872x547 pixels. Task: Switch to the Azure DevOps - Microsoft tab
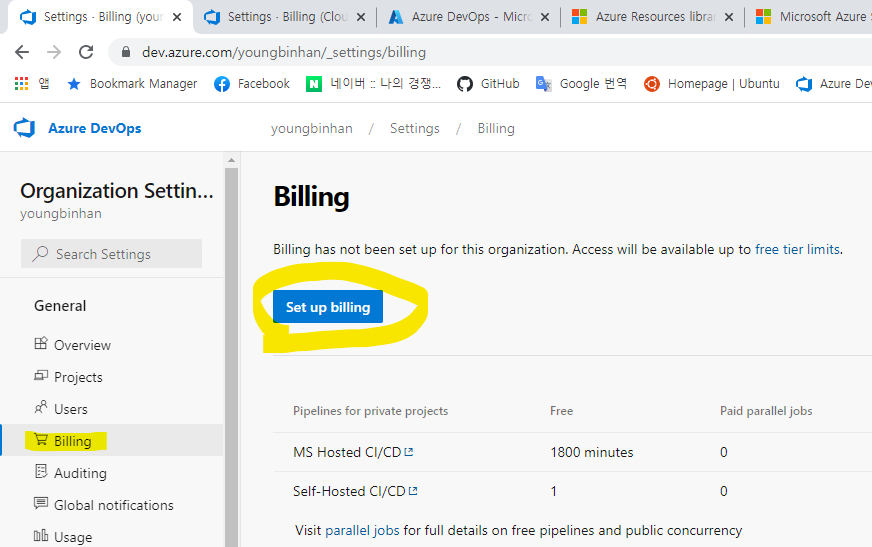tap(463, 17)
